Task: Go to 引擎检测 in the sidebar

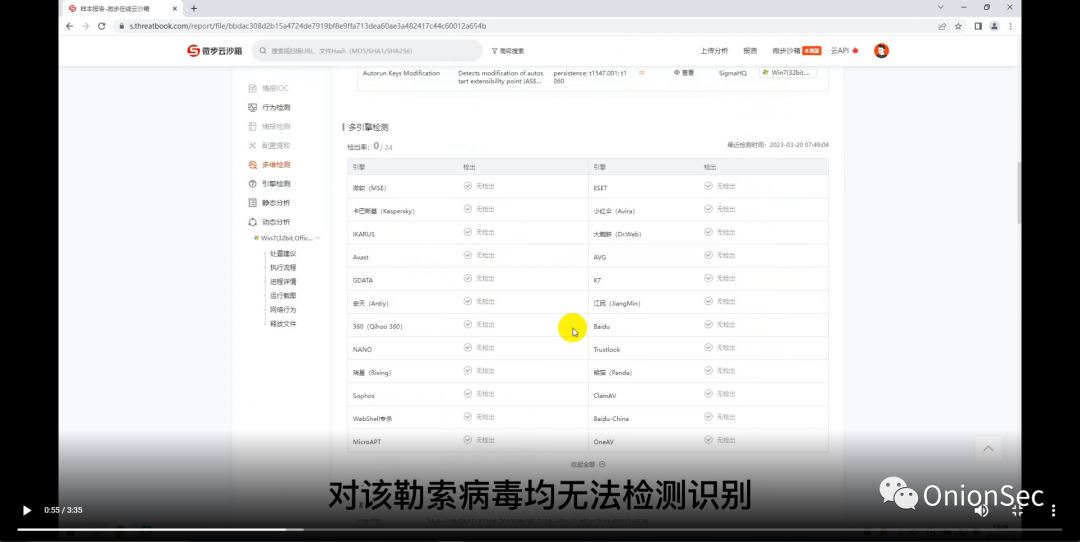Action: pos(269,184)
